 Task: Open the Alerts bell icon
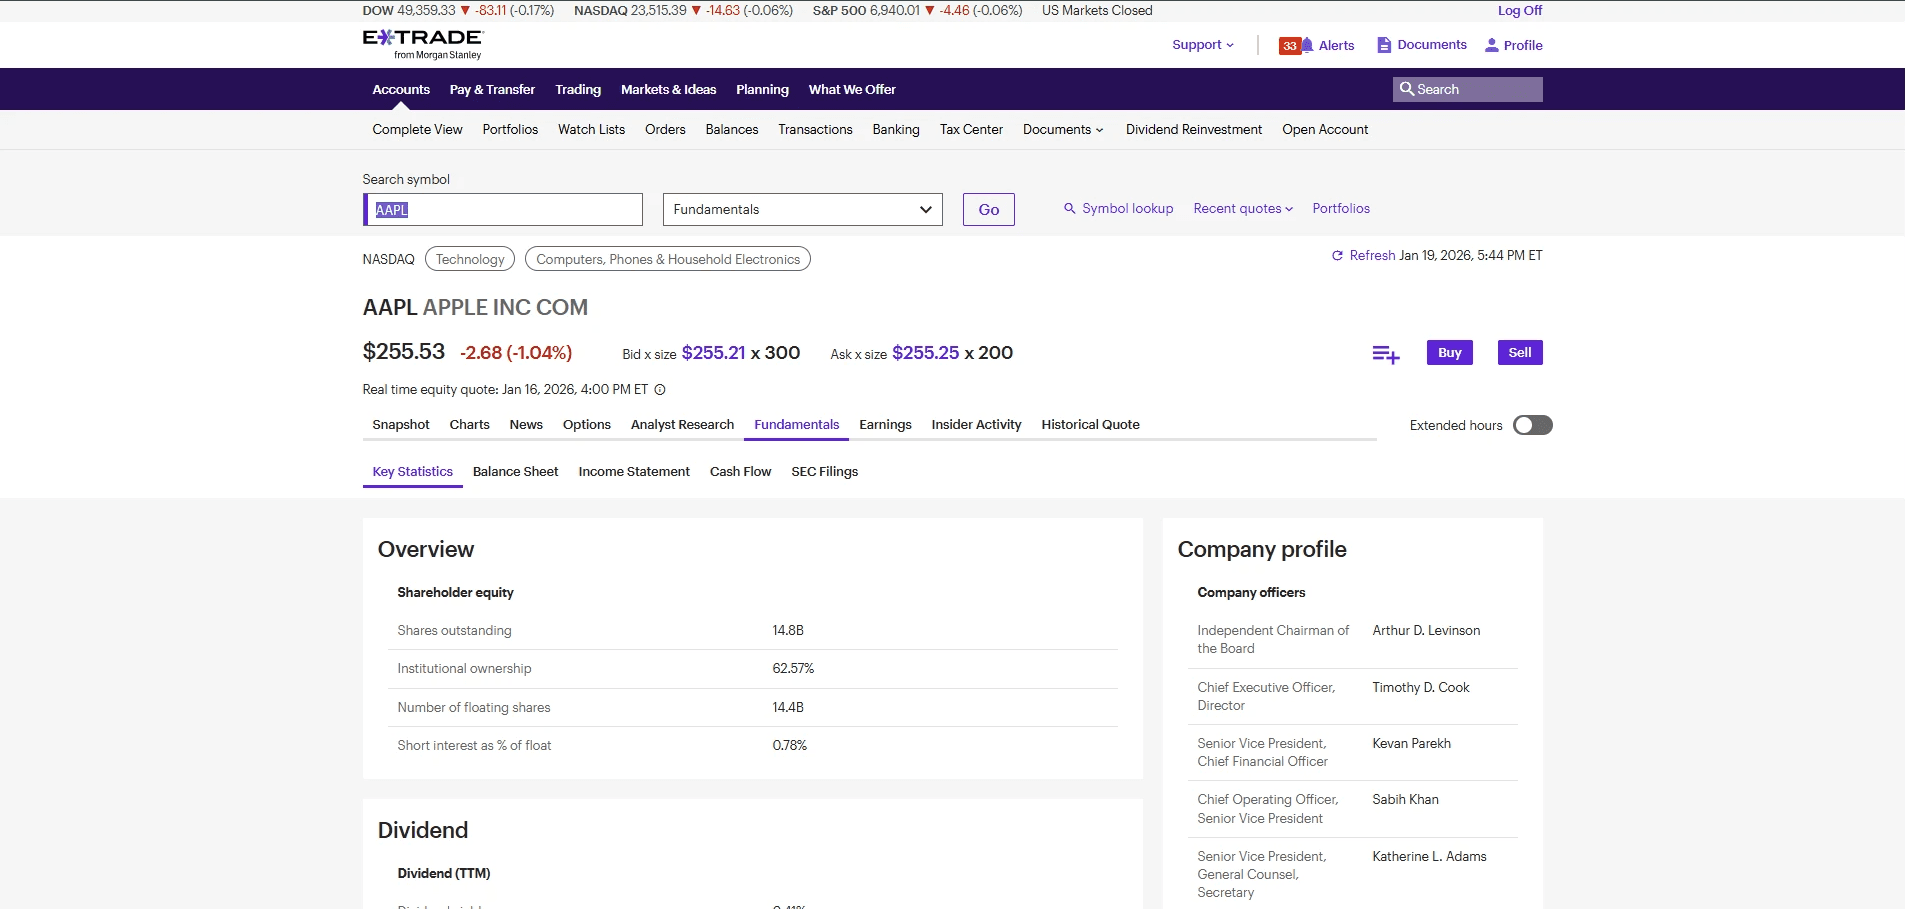click(x=1307, y=45)
